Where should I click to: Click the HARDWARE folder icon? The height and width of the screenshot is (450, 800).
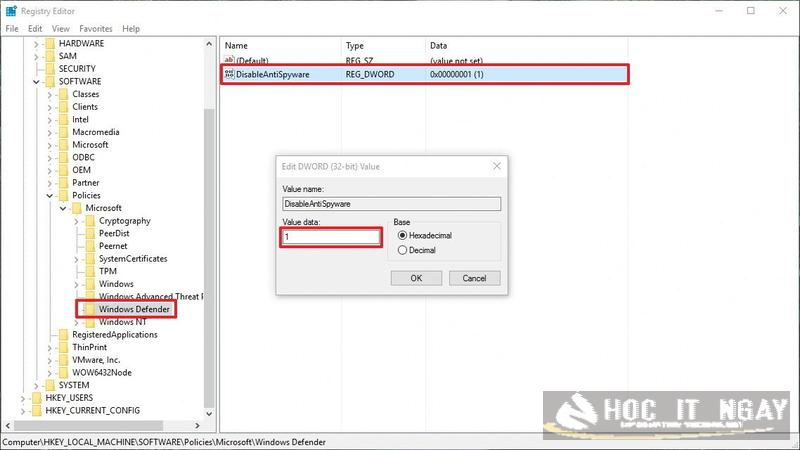(x=50, y=43)
